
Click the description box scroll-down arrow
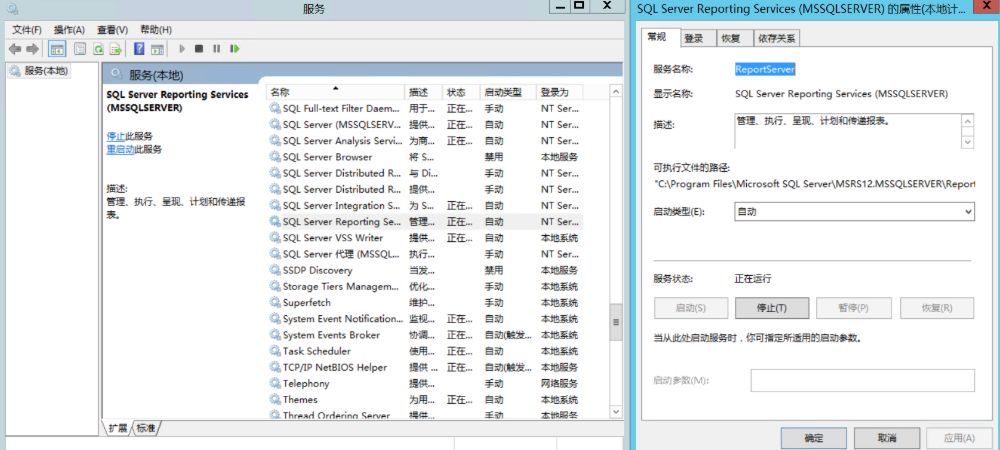click(x=968, y=142)
